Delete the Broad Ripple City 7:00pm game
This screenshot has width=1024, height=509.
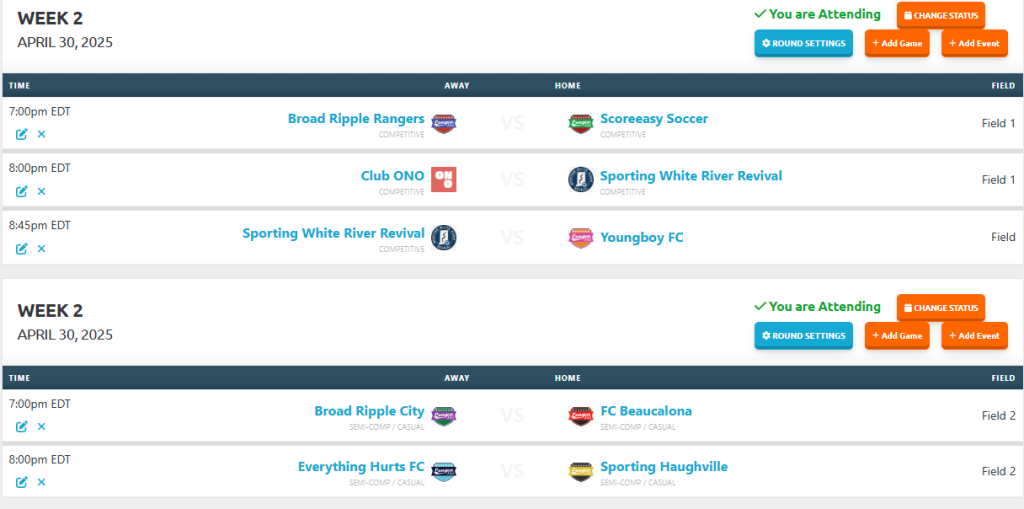[x=41, y=427]
